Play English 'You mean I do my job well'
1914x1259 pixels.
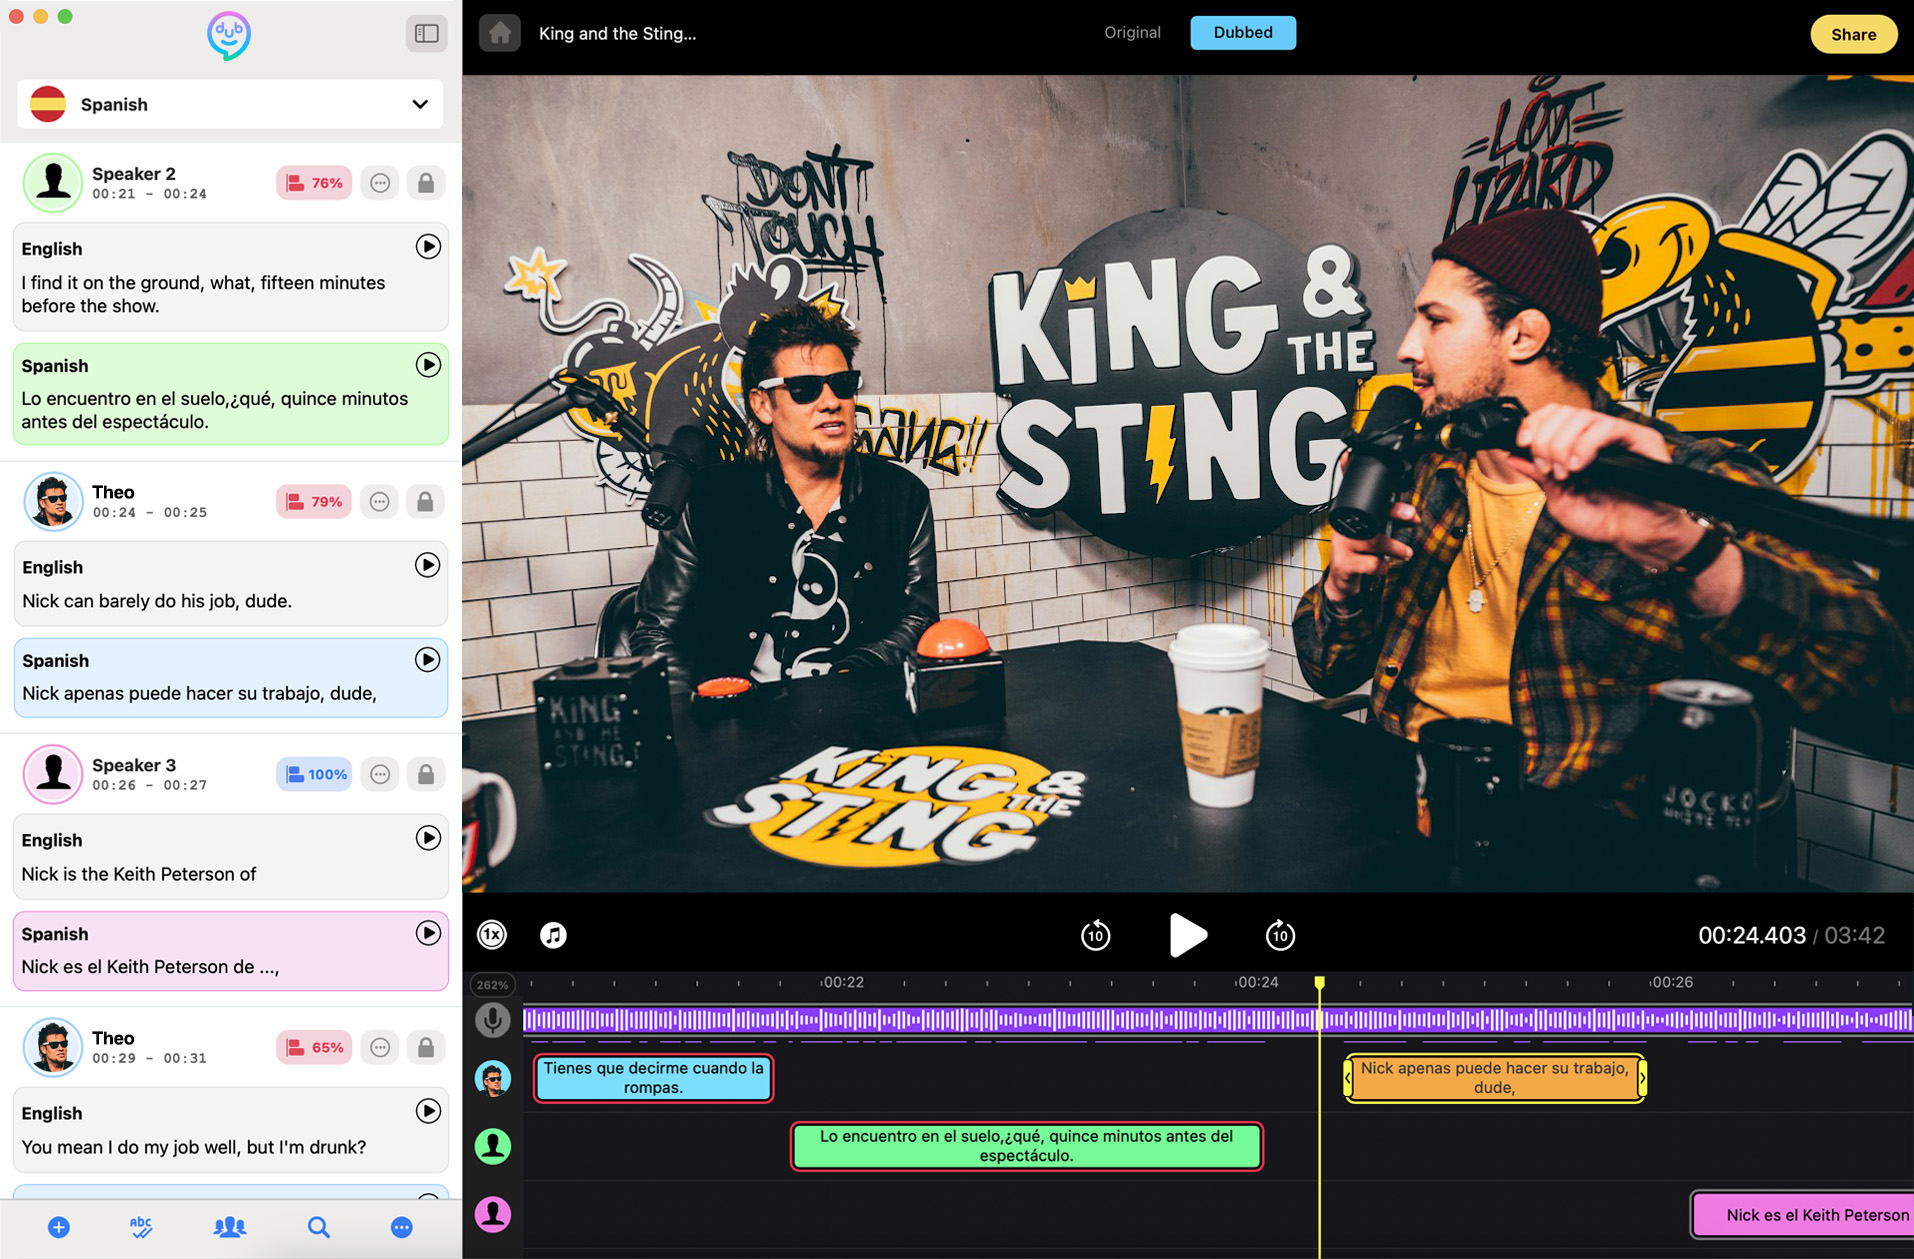coord(428,1111)
